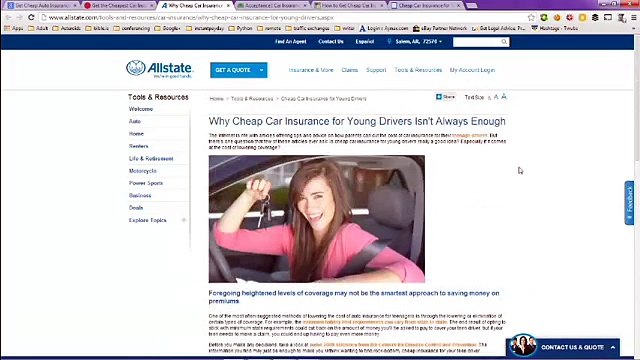Close the active Why Cheap Car Insurance tab

(x=228, y=6)
